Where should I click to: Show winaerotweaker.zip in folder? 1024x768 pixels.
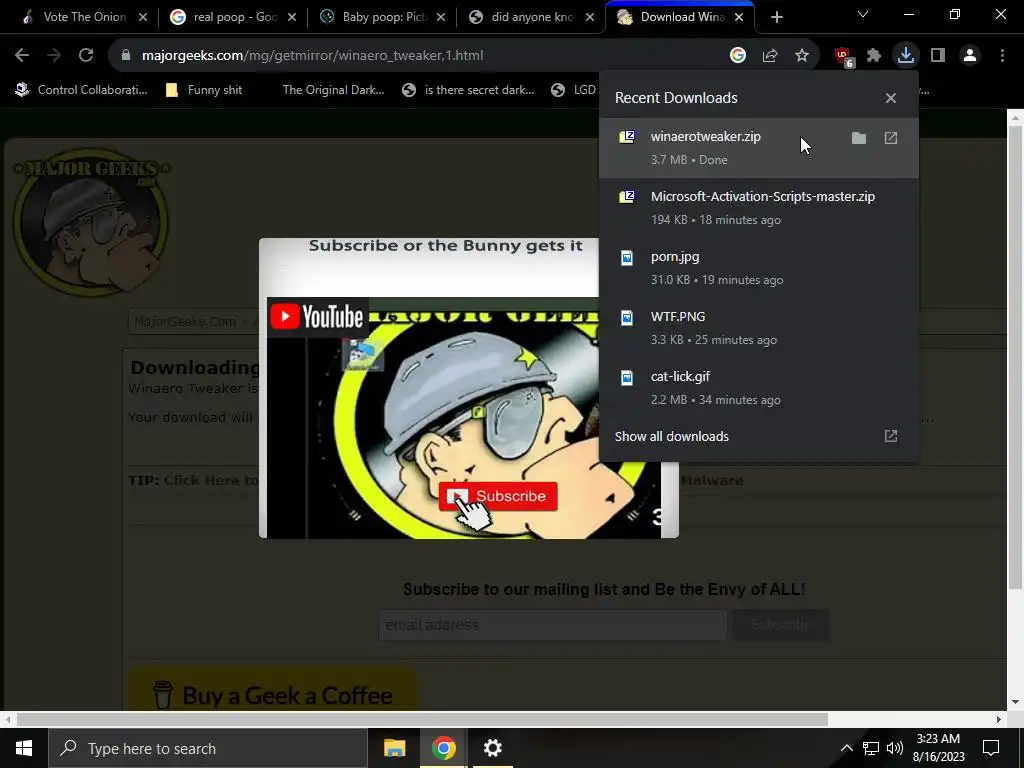[x=859, y=138]
